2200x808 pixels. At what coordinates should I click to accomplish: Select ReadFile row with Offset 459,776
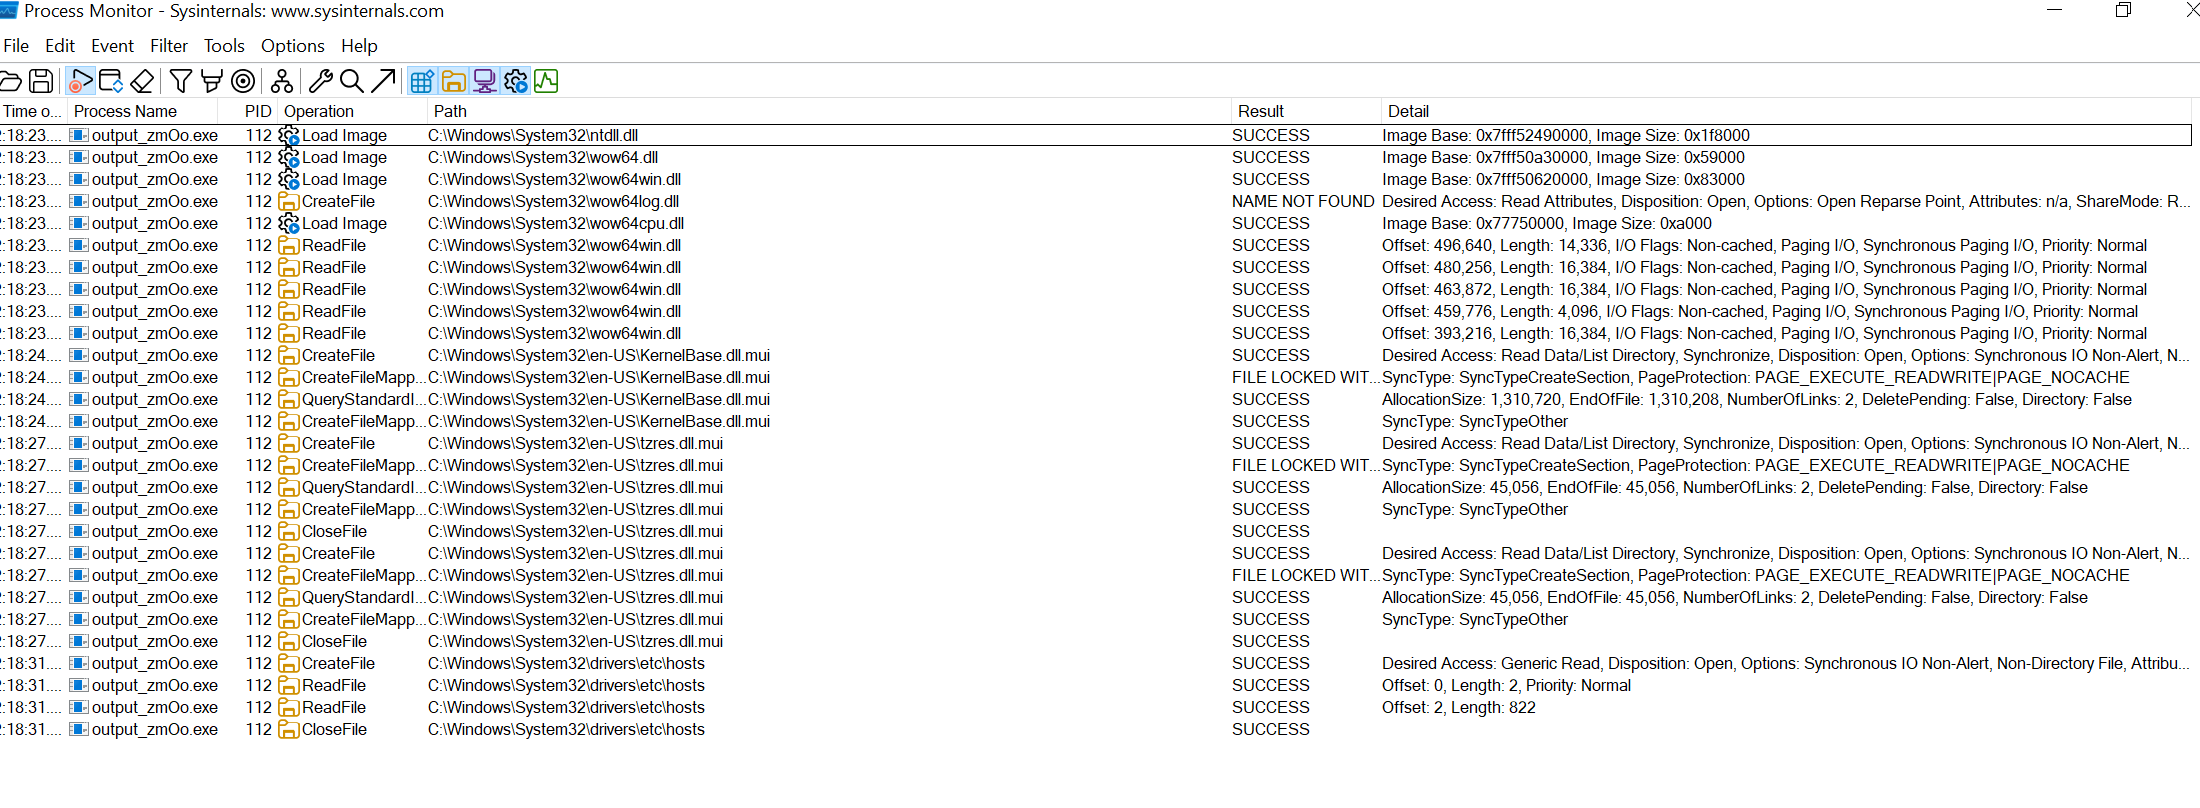[1096, 311]
